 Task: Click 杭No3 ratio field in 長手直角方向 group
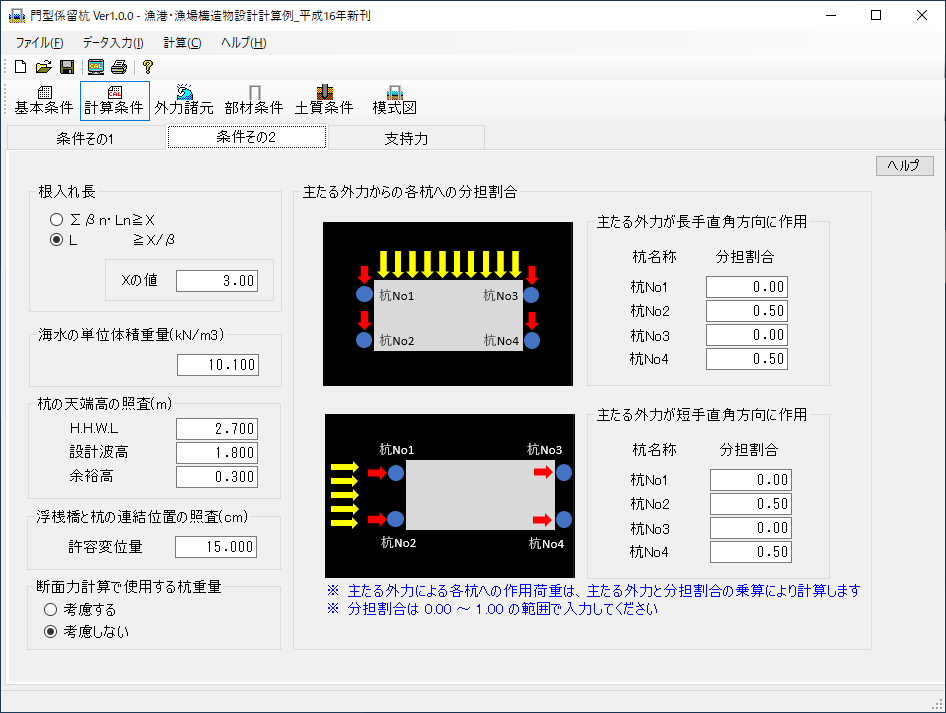(747, 335)
